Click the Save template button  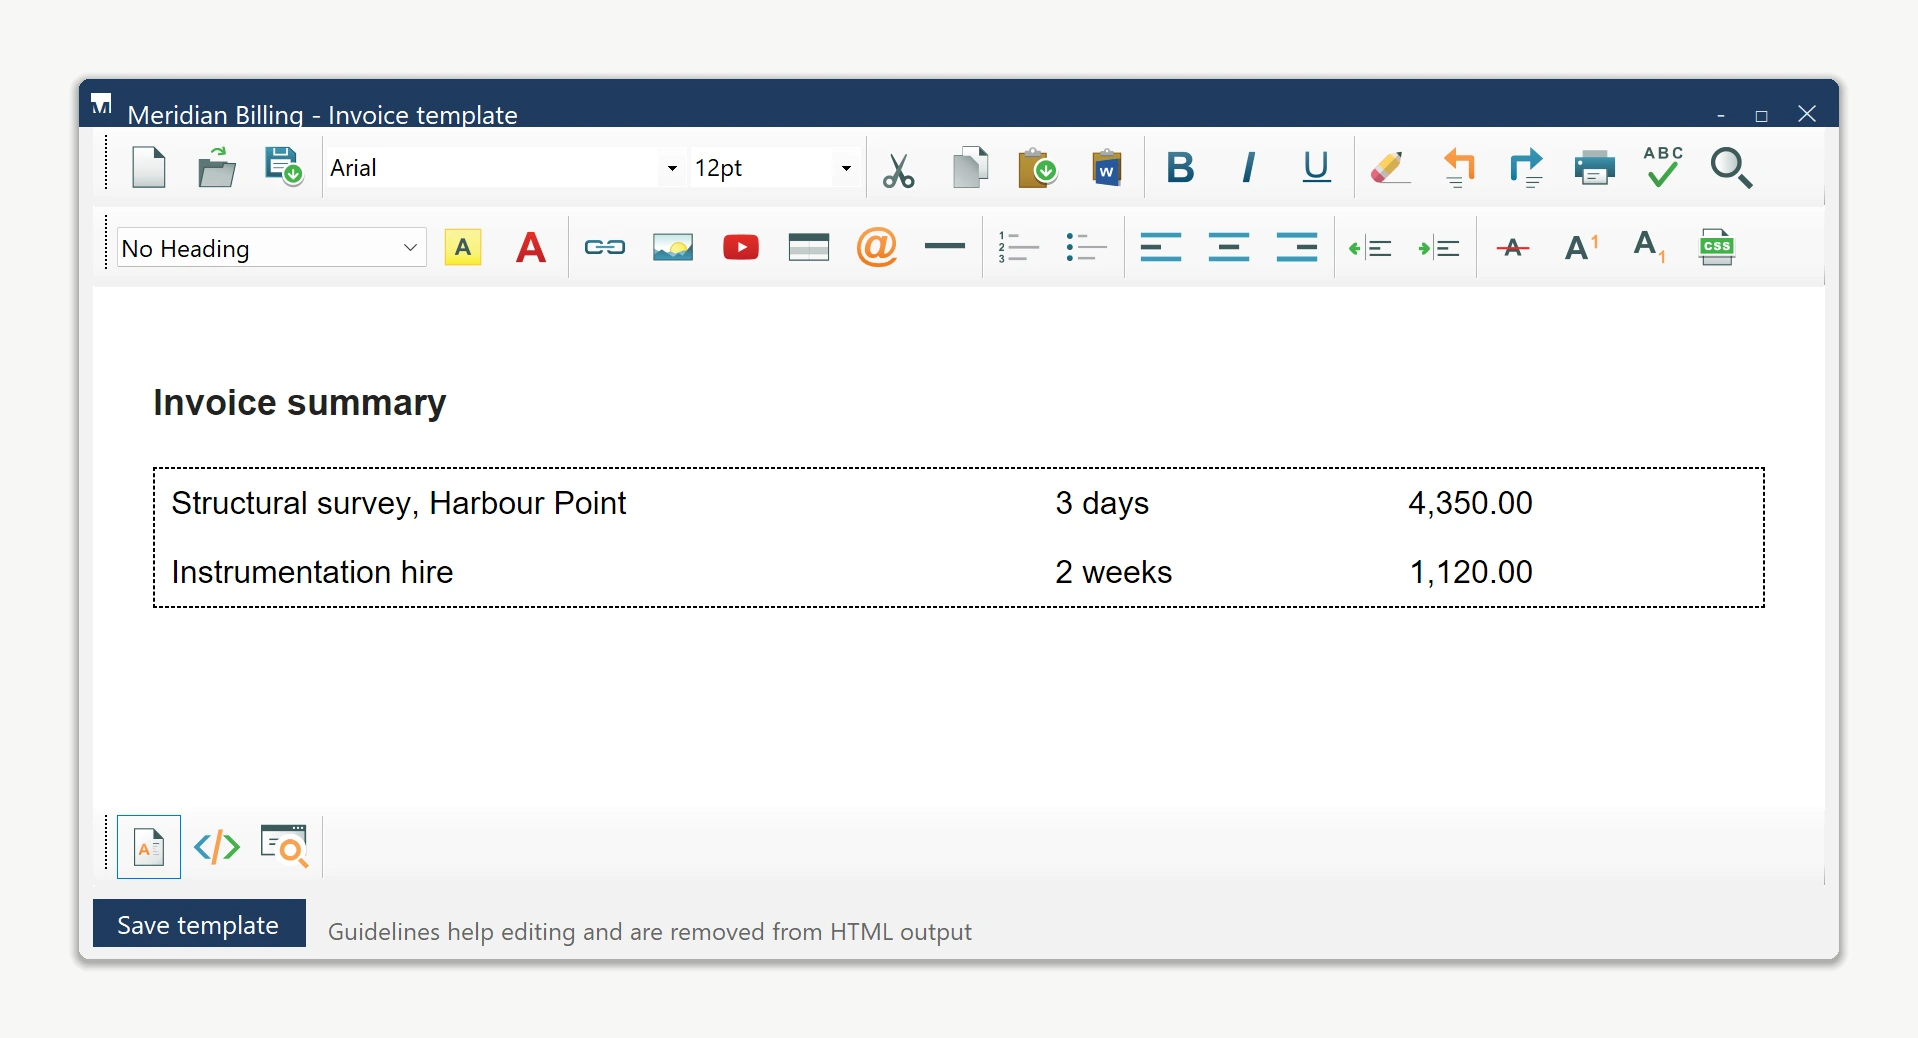coord(199,924)
